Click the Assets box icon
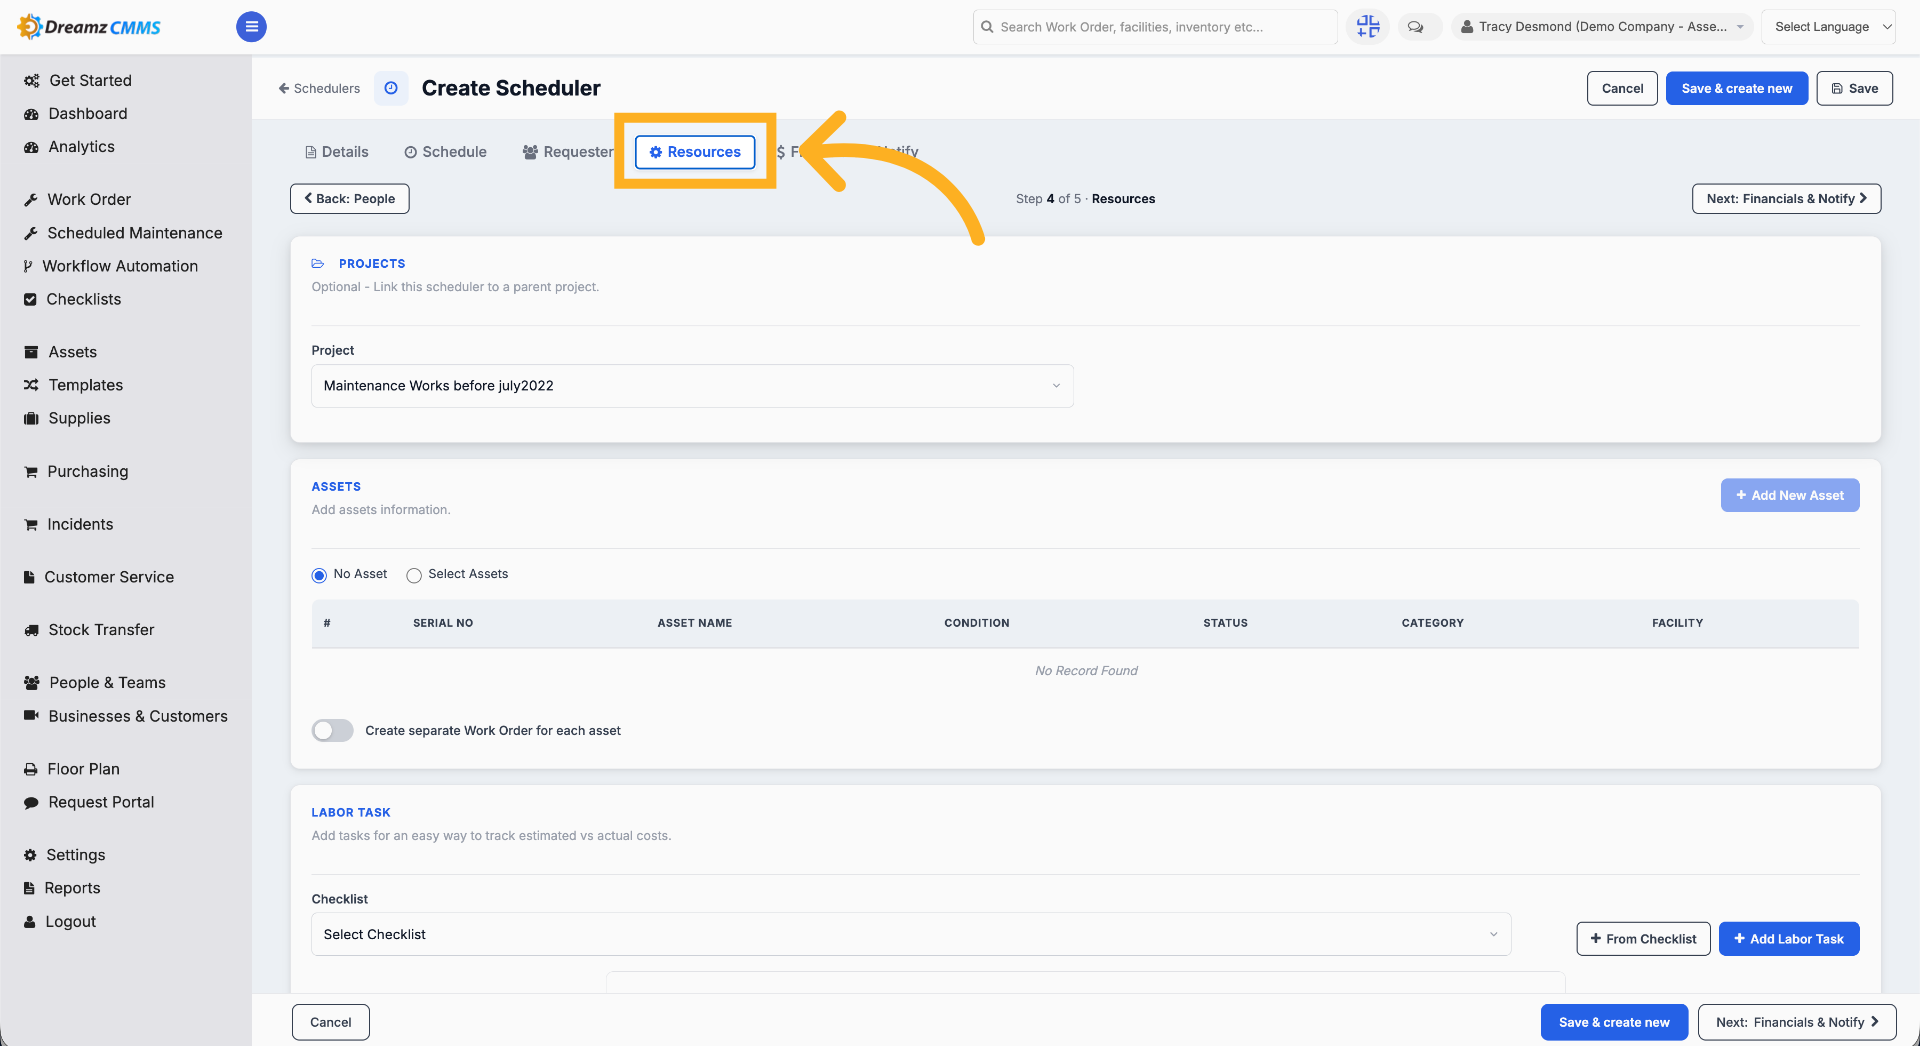1920x1046 pixels. [31, 352]
